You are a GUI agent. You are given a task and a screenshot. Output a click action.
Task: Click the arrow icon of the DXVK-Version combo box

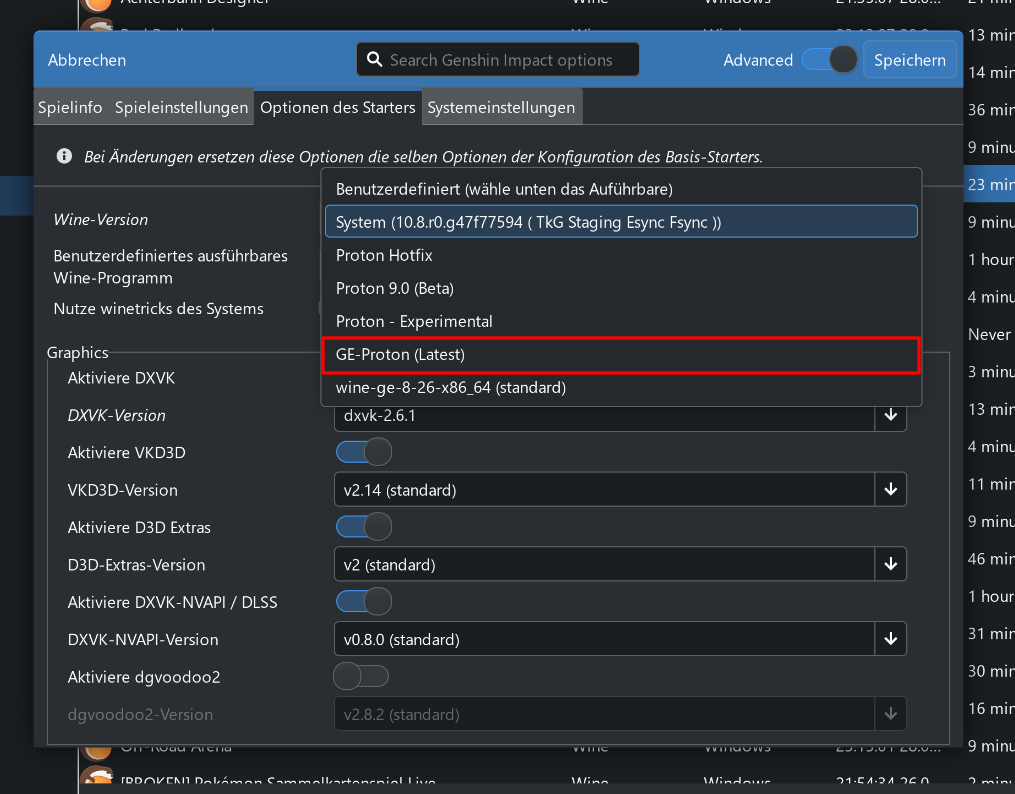pyautogui.click(x=891, y=415)
